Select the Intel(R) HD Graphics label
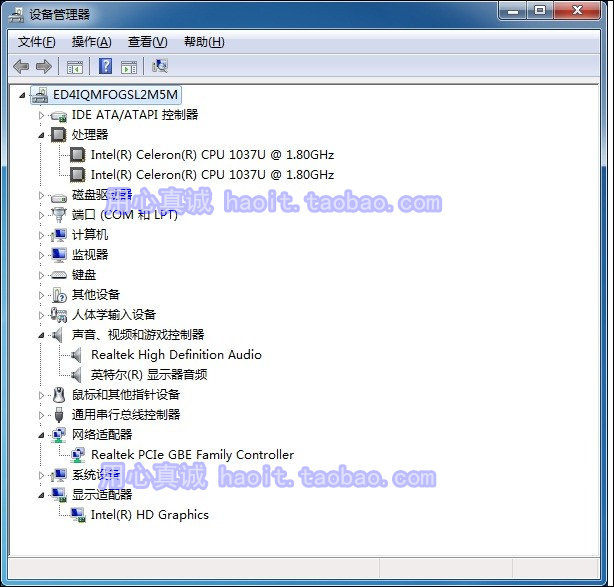The image size is (614, 587). click(150, 515)
